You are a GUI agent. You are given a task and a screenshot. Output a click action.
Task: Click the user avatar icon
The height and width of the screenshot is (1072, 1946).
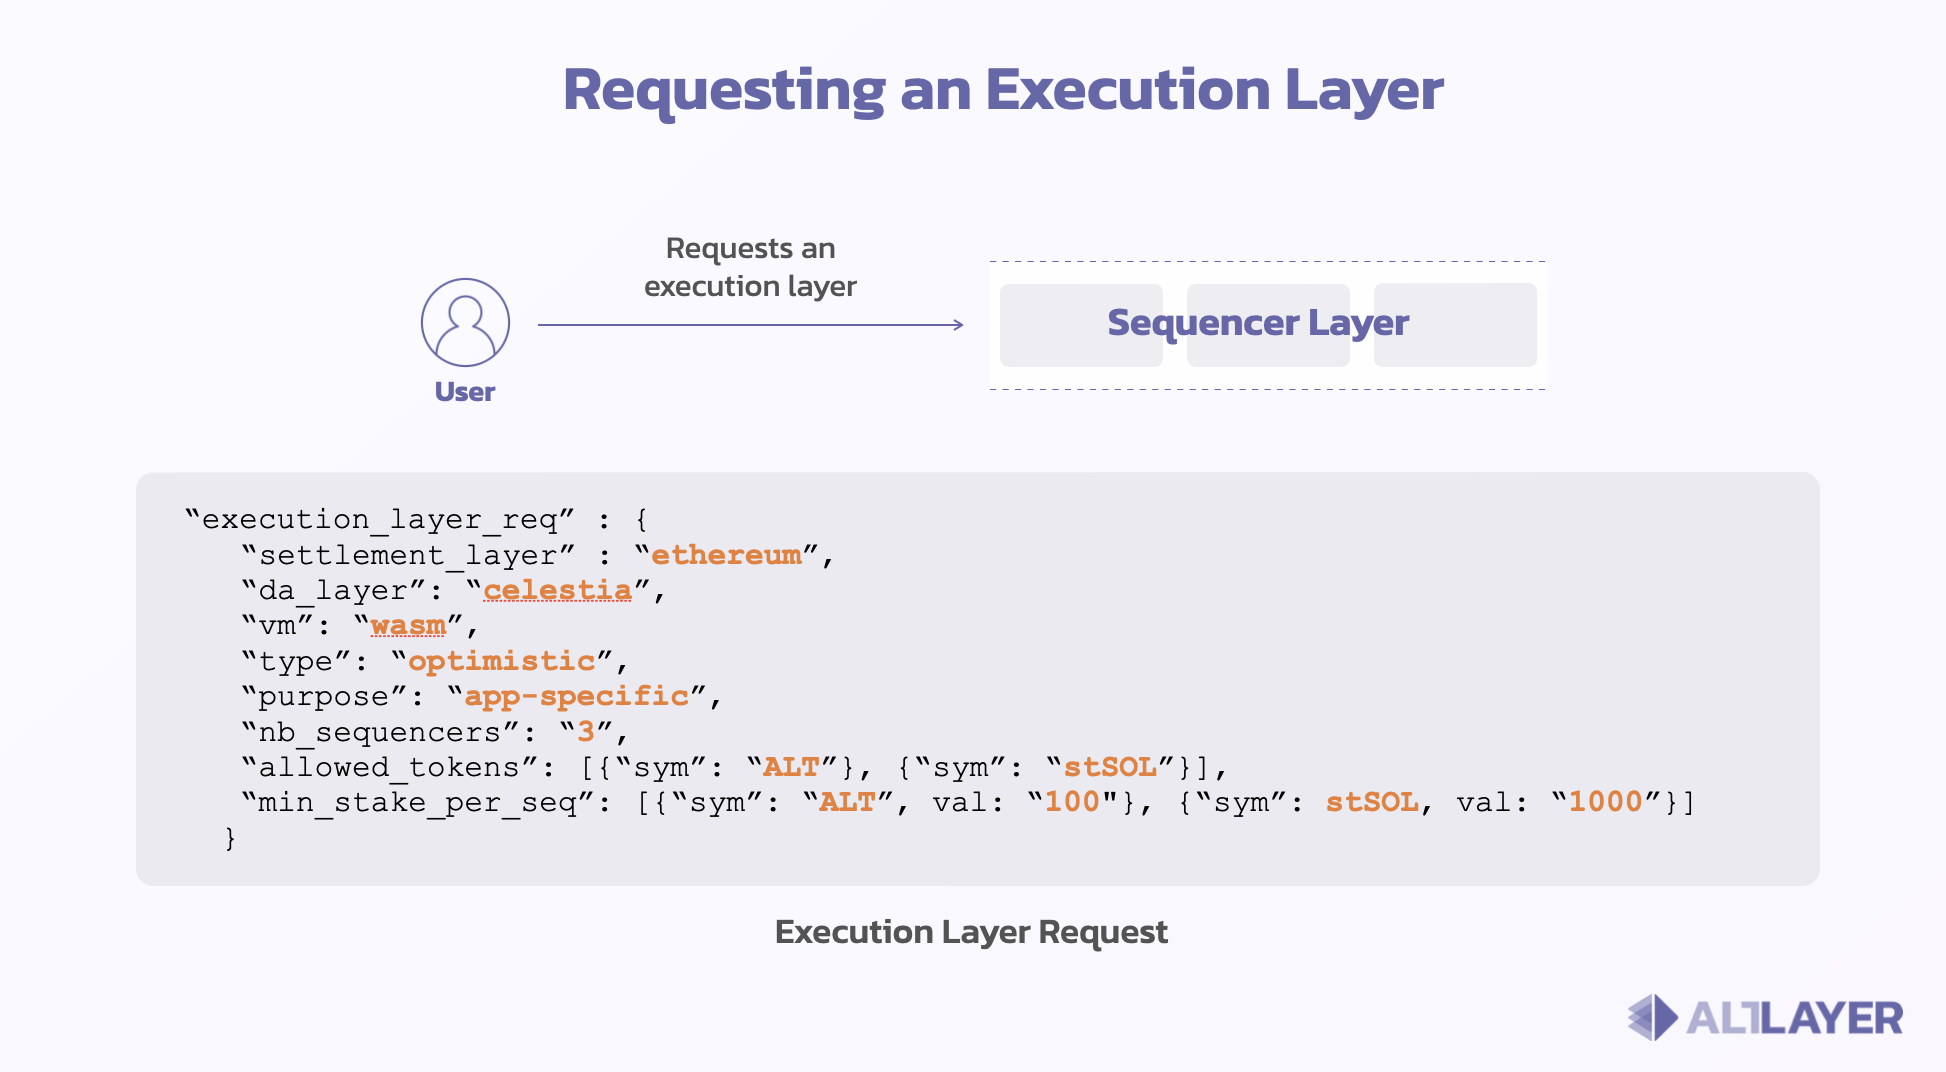tap(465, 323)
